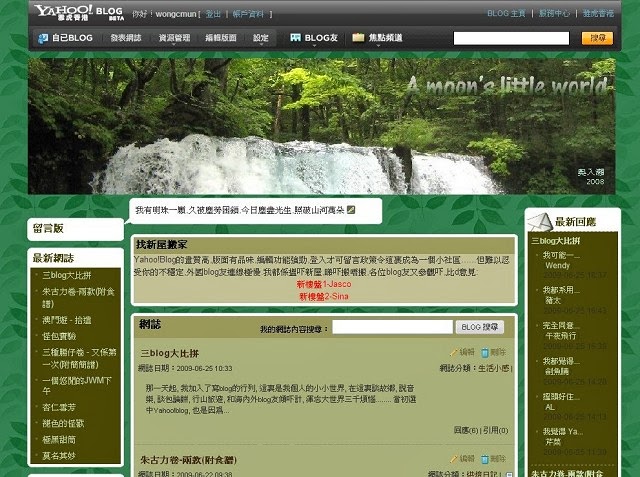Expand the 焦點頻道 menu
Viewport: 640px width, 477px height.
tap(385, 38)
